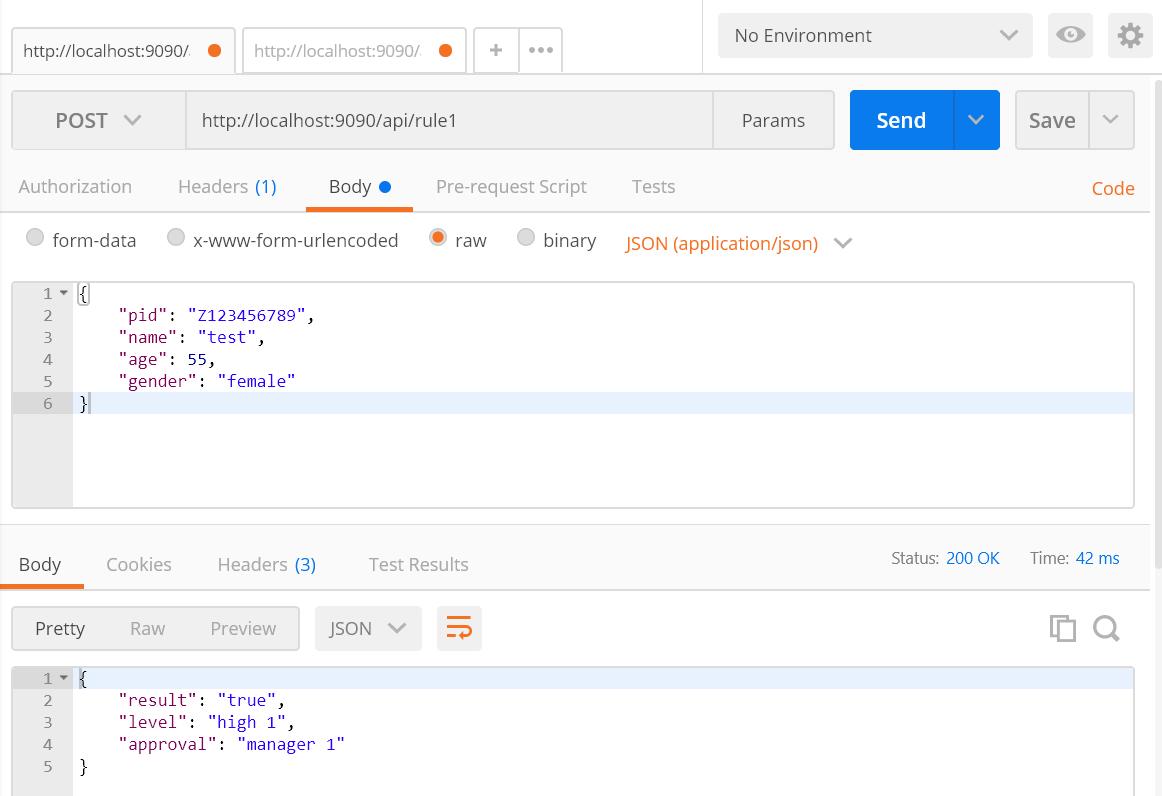Click the "true" result value in response
The image size is (1162, 796).
pos(246,700)
